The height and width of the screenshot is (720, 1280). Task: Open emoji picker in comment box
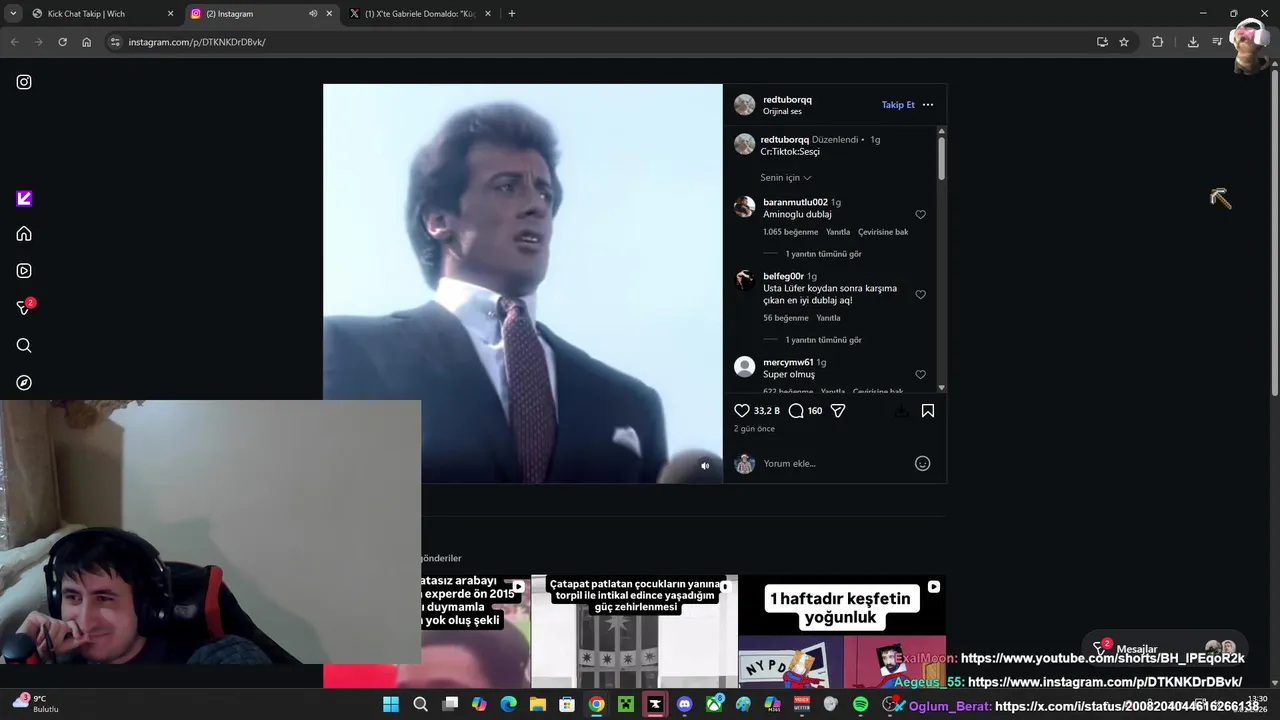pyautogui.click(x=923, y=463)
